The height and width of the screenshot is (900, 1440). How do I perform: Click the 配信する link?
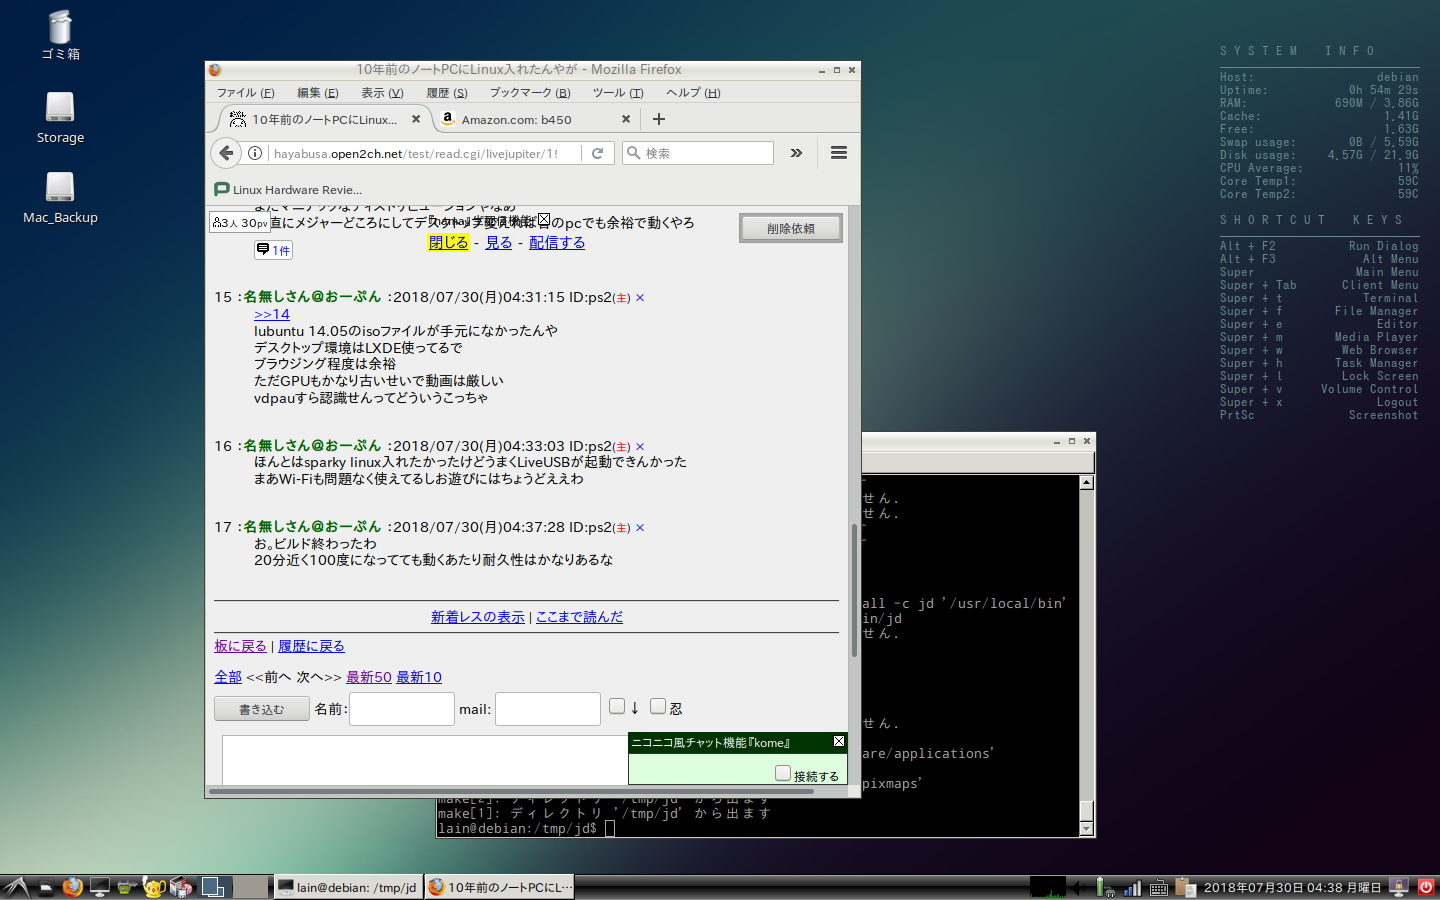[x=557, y=243]
